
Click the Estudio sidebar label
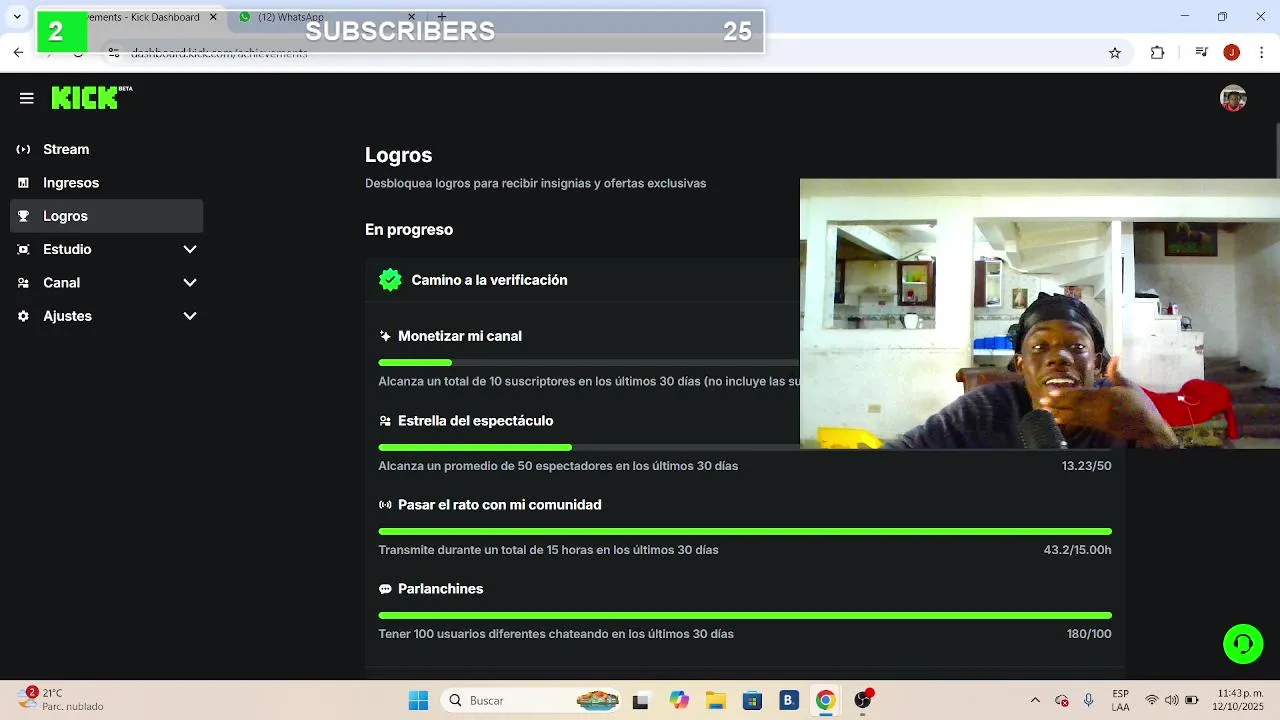67,249
